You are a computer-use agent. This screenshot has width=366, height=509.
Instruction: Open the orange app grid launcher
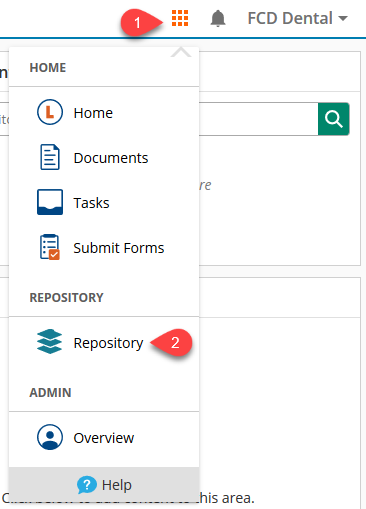180,18
